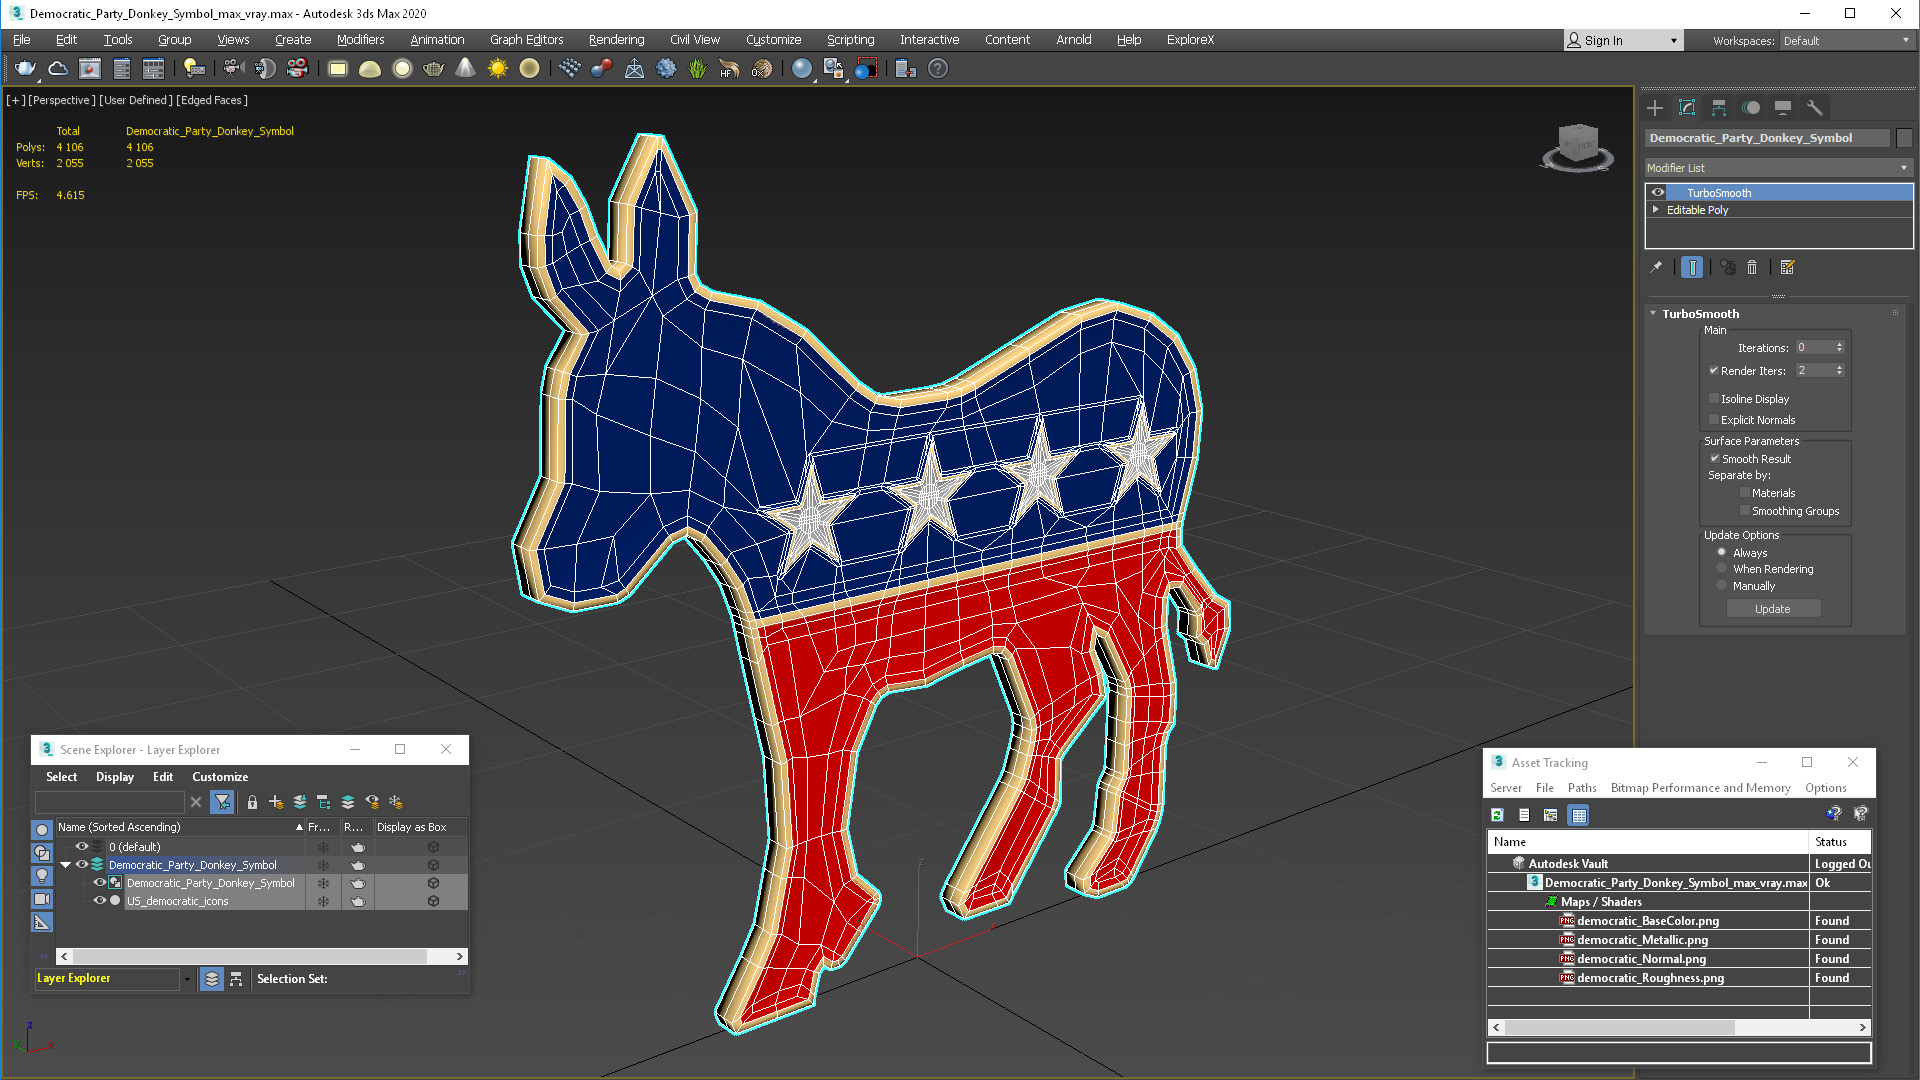Expand the Editable Poly stack entry
Screen dimensions: 1920x1080
point(1656,210)
